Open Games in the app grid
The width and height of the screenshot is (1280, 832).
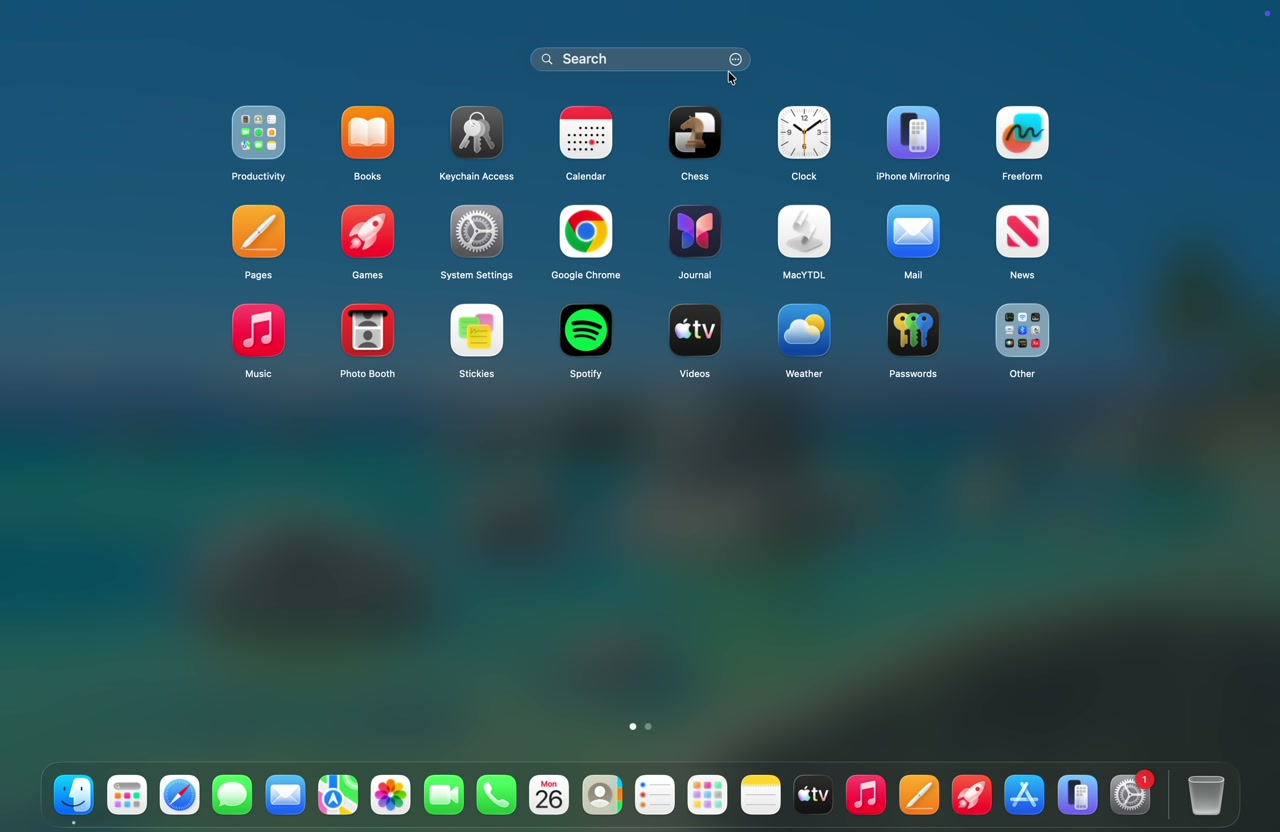click(367, 232)
